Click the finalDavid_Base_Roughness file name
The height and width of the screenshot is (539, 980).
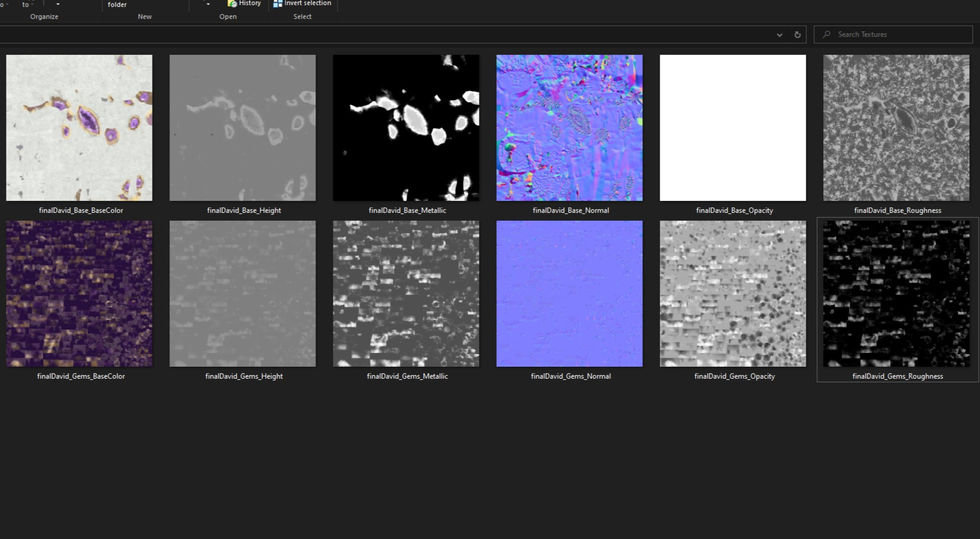pos(898,211)
